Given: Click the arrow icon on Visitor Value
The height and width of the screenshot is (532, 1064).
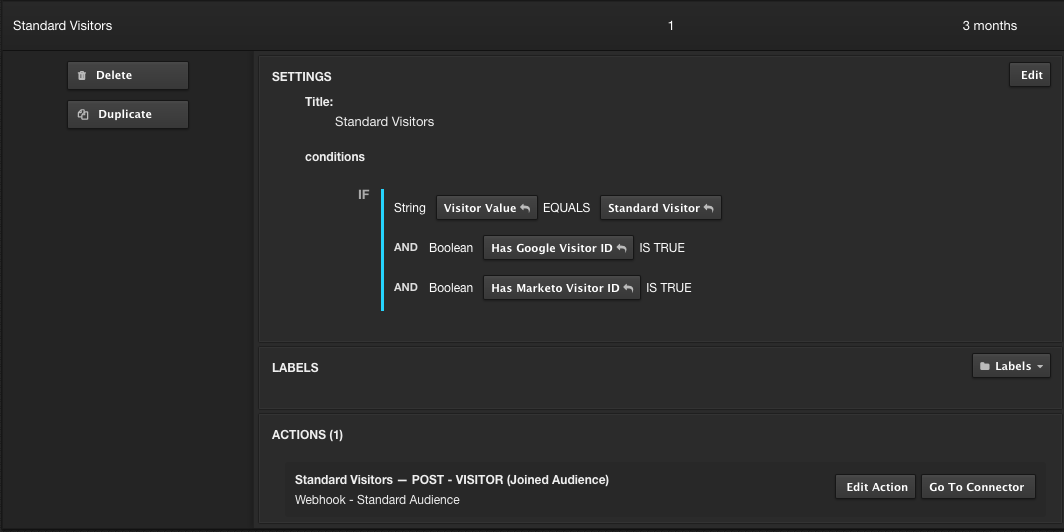Looking at the screenshot, I should pos(525,209).
